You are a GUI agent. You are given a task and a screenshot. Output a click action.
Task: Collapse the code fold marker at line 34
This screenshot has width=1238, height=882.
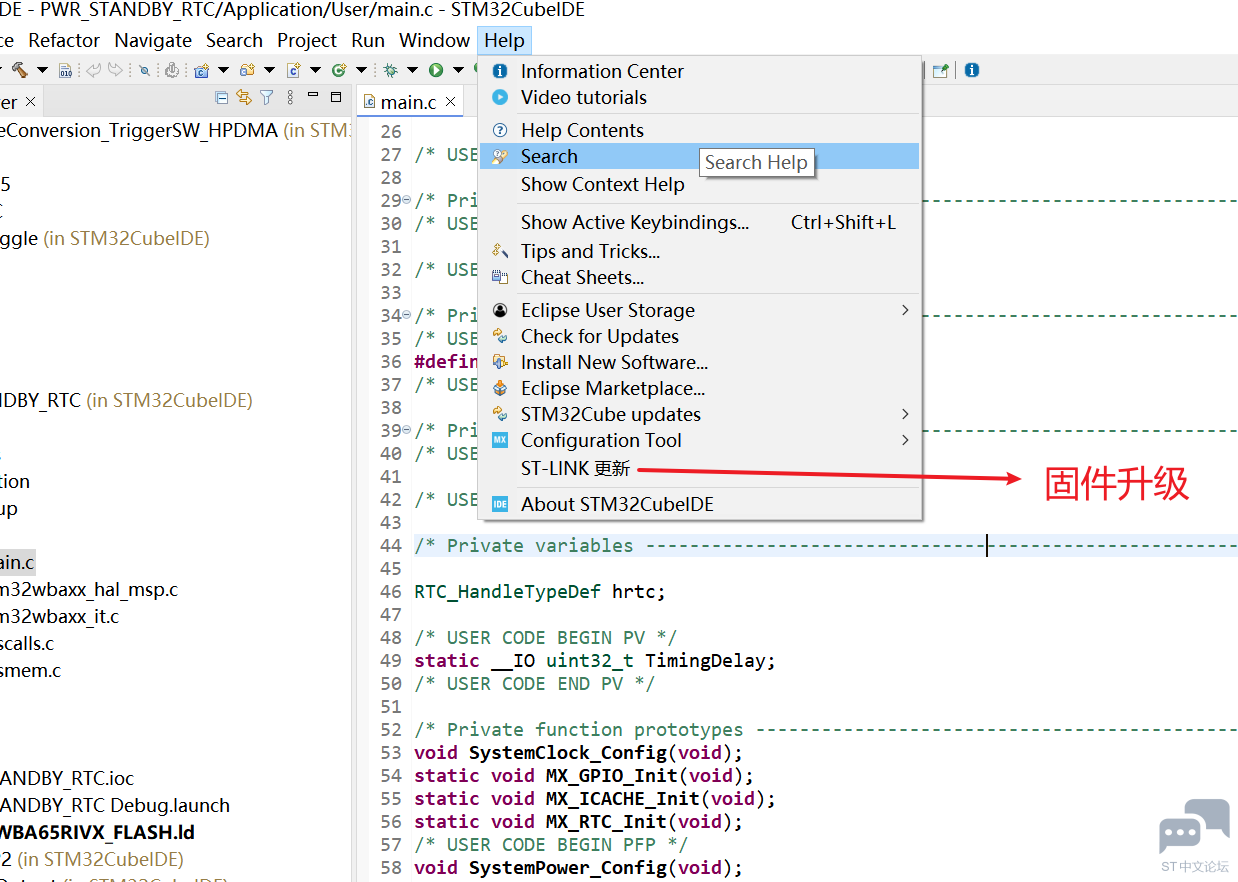(x=406, y=315)
